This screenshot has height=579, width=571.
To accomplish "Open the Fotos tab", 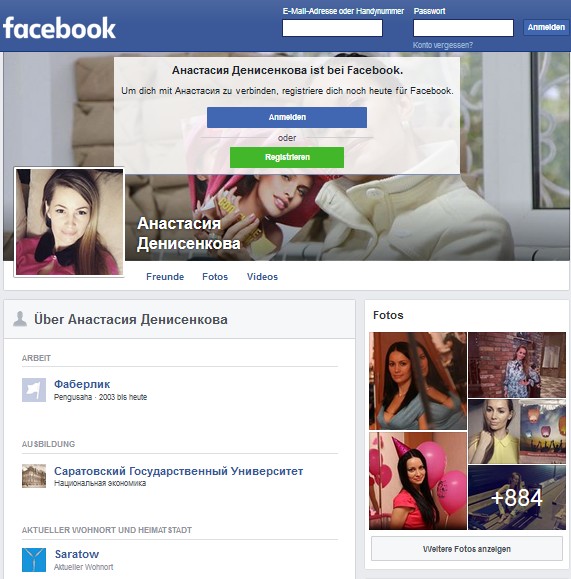I will point(215,277).
